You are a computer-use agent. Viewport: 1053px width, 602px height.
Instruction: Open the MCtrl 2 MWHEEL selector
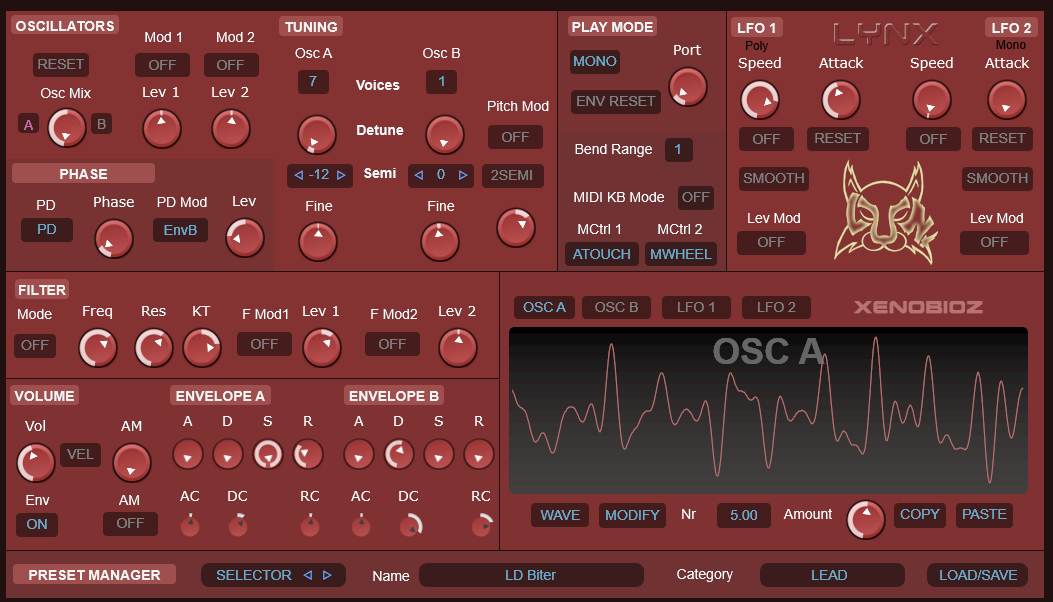click(681, 255)
